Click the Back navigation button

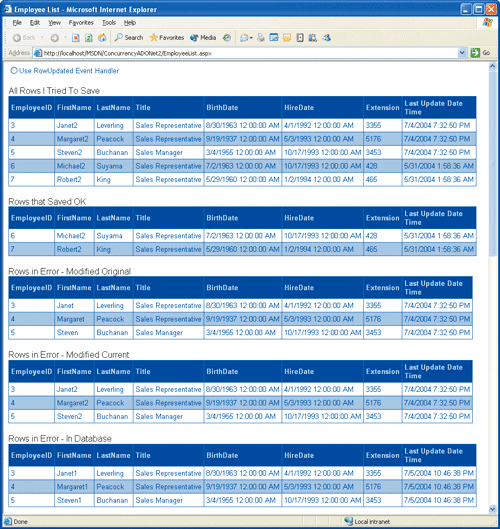pyautogui.click(x=24, y=38)
